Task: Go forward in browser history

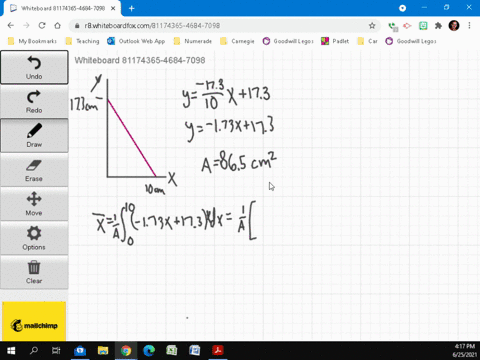Action: [x=26, y=26]
